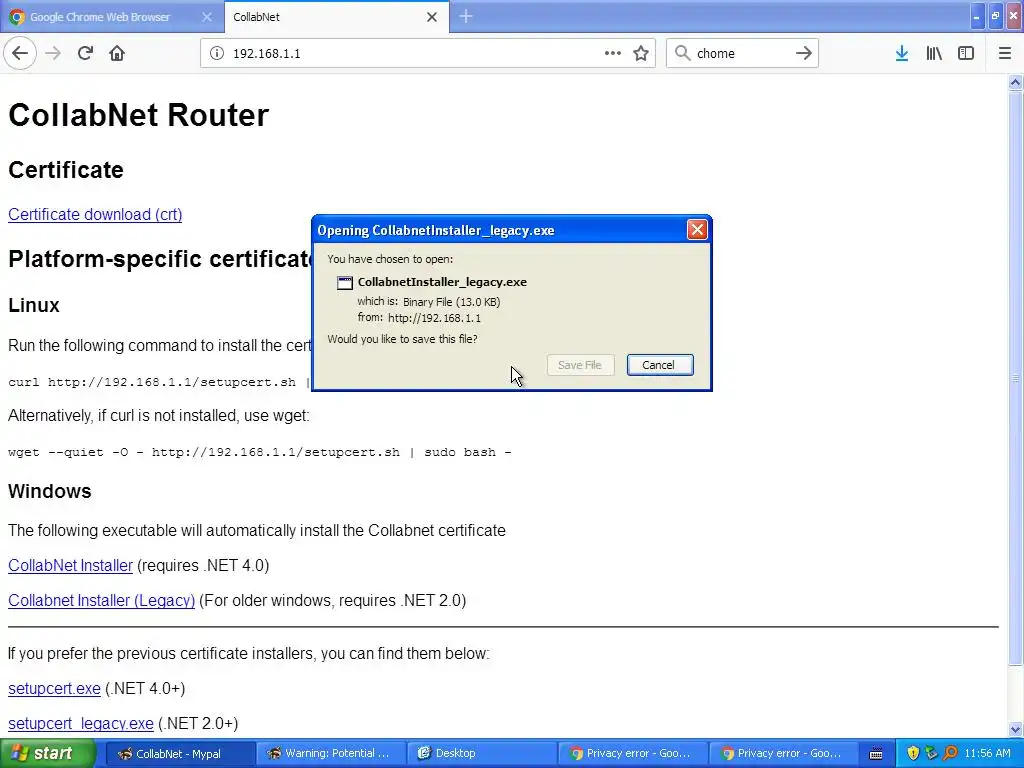Click the search magnifier icon
Viewport: 1024px width, 768px height.
coord(682,53)
